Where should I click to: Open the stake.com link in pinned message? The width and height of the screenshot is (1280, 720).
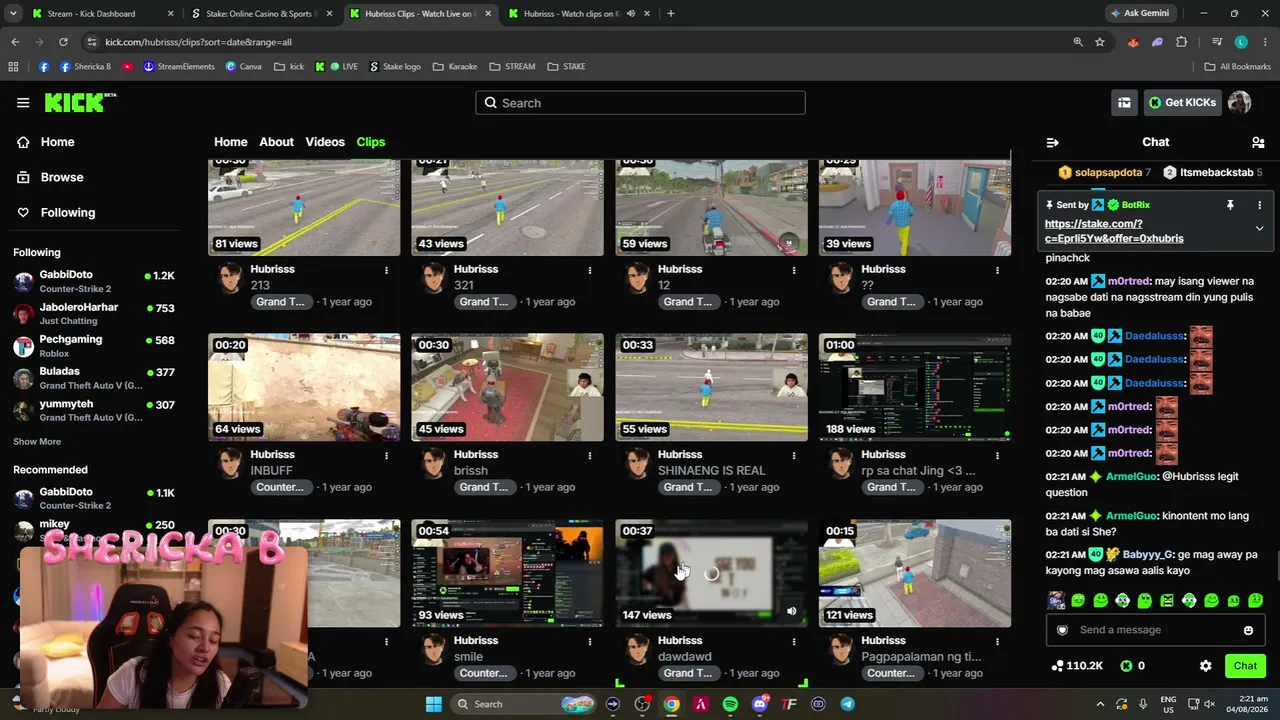coord(1114,231)
